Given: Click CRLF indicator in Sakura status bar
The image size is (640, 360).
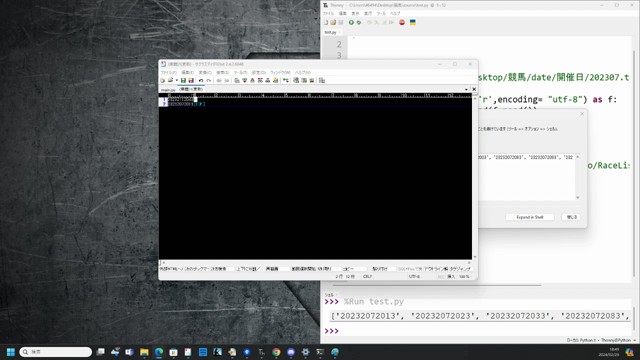Looking at the screenshot, I should (367, 276).
